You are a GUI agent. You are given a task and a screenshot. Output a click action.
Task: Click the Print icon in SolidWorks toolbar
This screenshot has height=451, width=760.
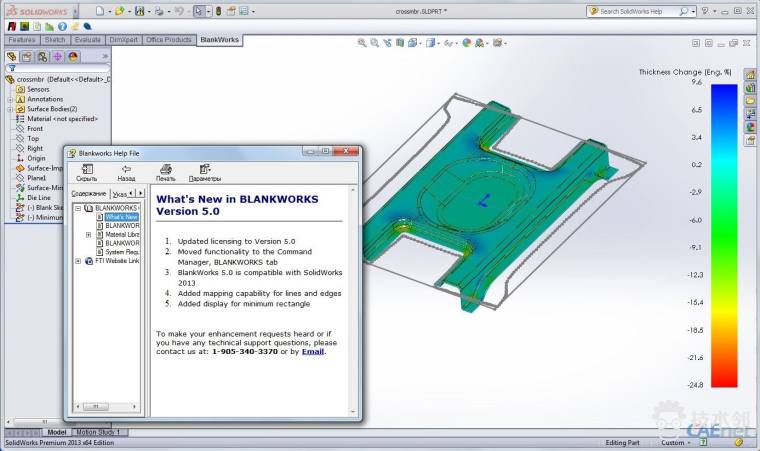(x=159, y=11)
